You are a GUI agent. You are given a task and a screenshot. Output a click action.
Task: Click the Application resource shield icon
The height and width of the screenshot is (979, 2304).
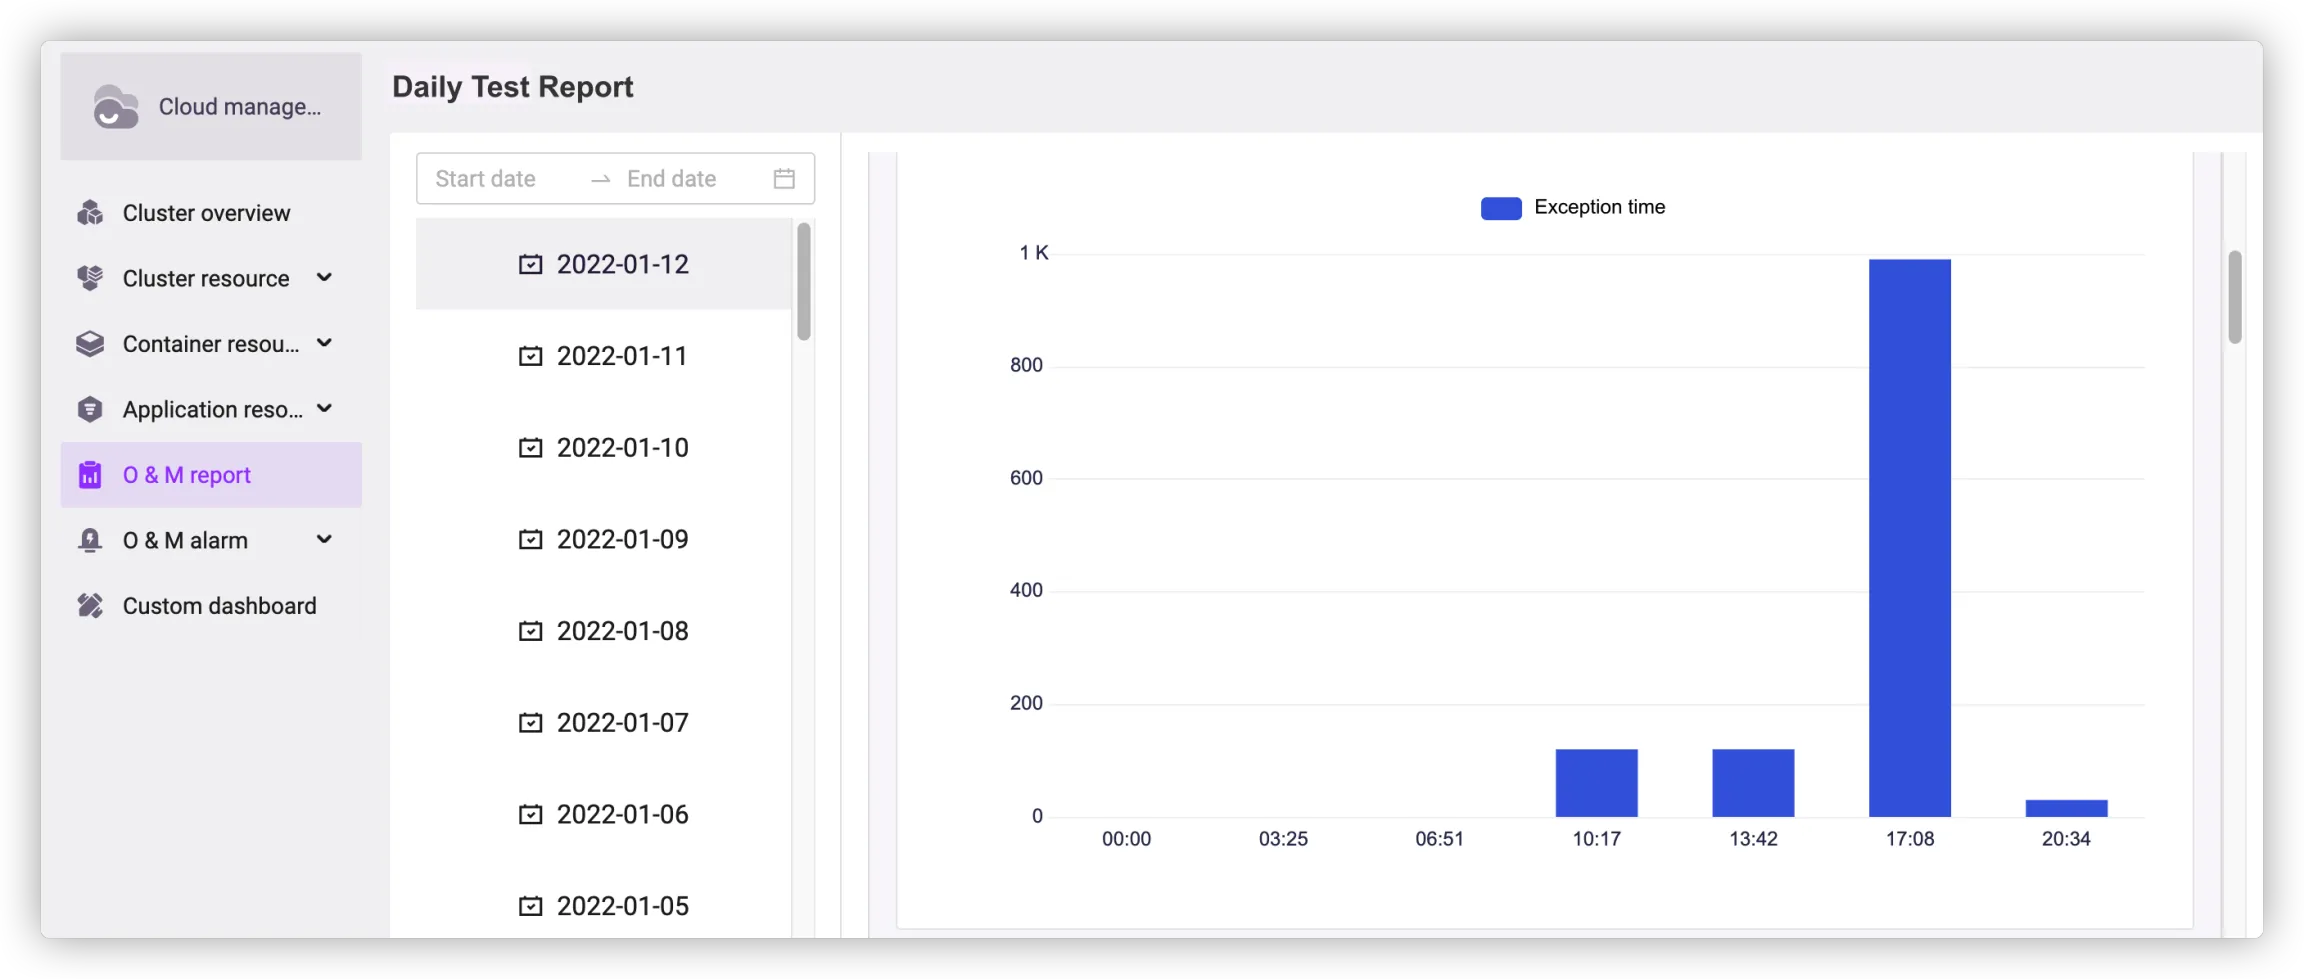tap(90, 409)
